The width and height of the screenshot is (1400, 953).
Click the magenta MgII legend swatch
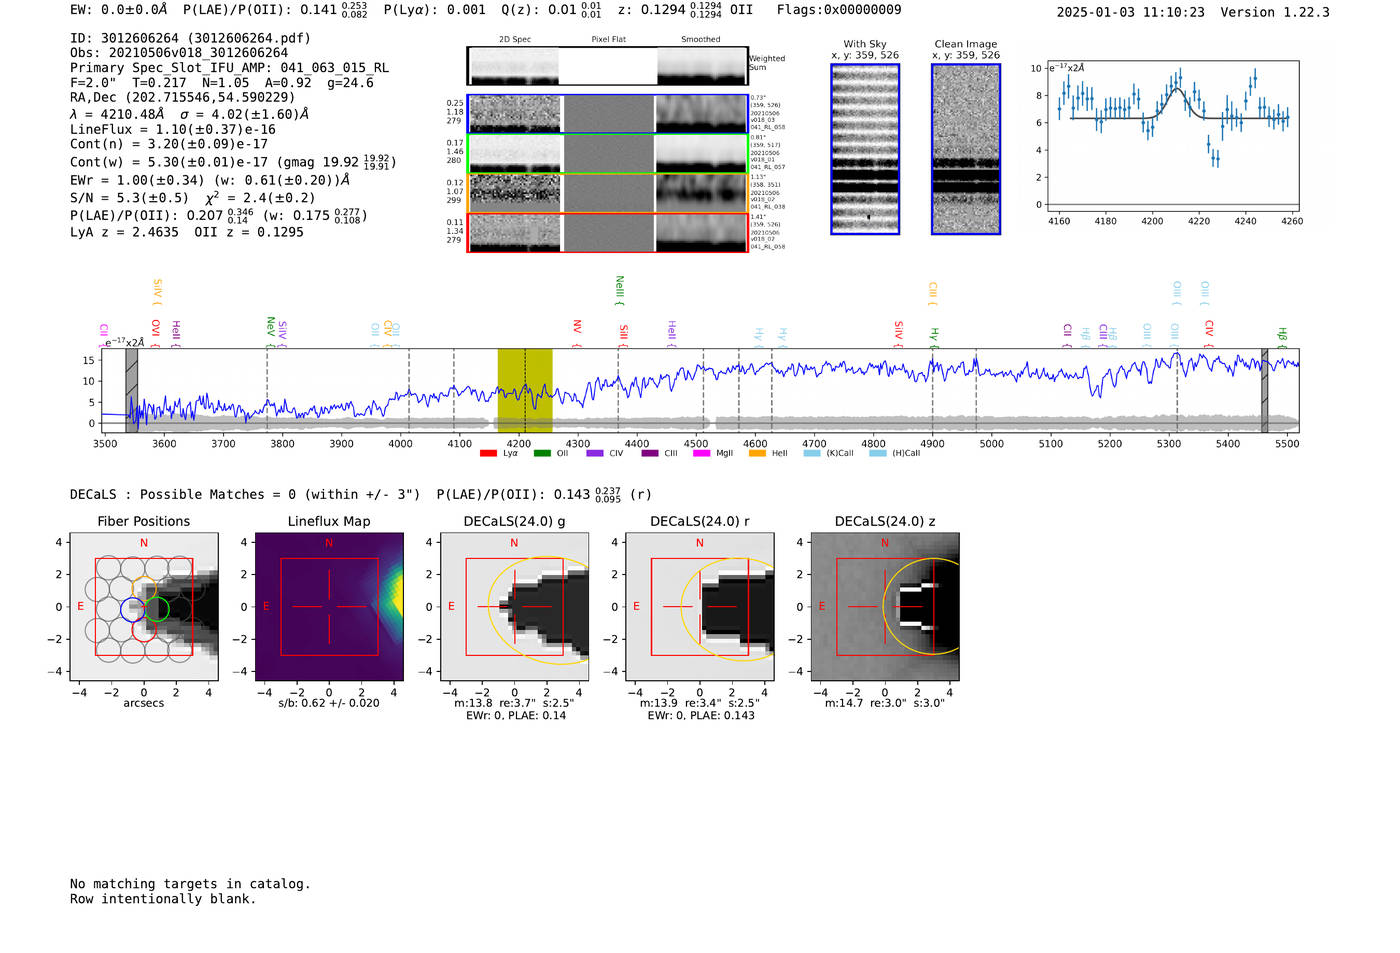[701, 454]
